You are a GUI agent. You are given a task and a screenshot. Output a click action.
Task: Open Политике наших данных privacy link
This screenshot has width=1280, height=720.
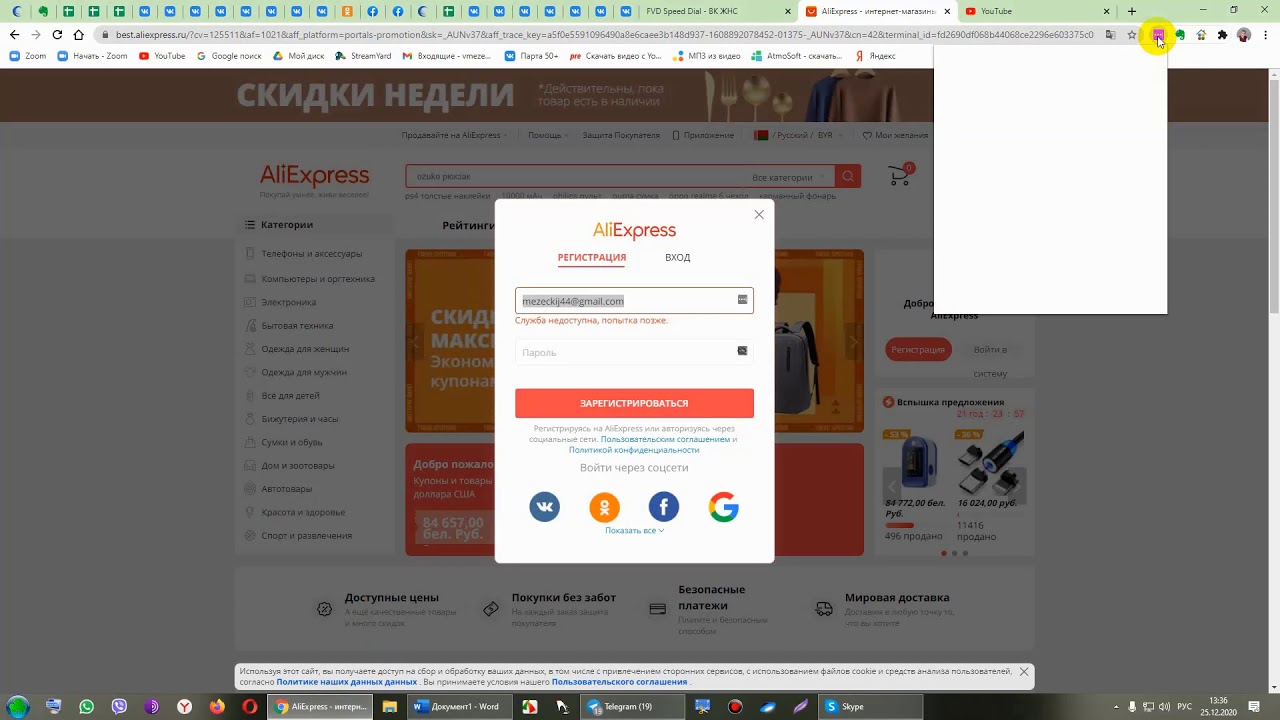(x=347, y=682)
